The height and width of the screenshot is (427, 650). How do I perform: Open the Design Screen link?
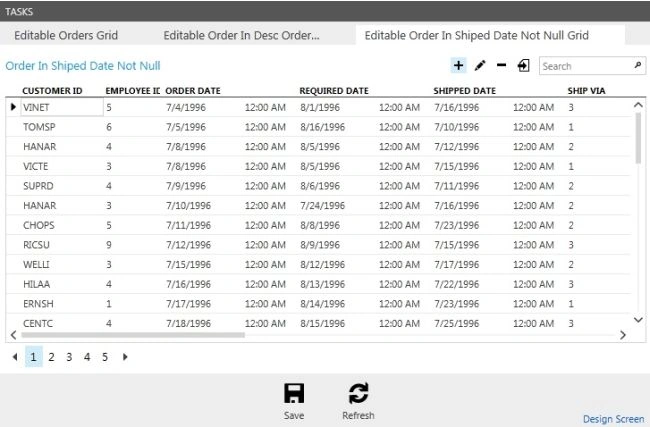(x=614, y=419)
